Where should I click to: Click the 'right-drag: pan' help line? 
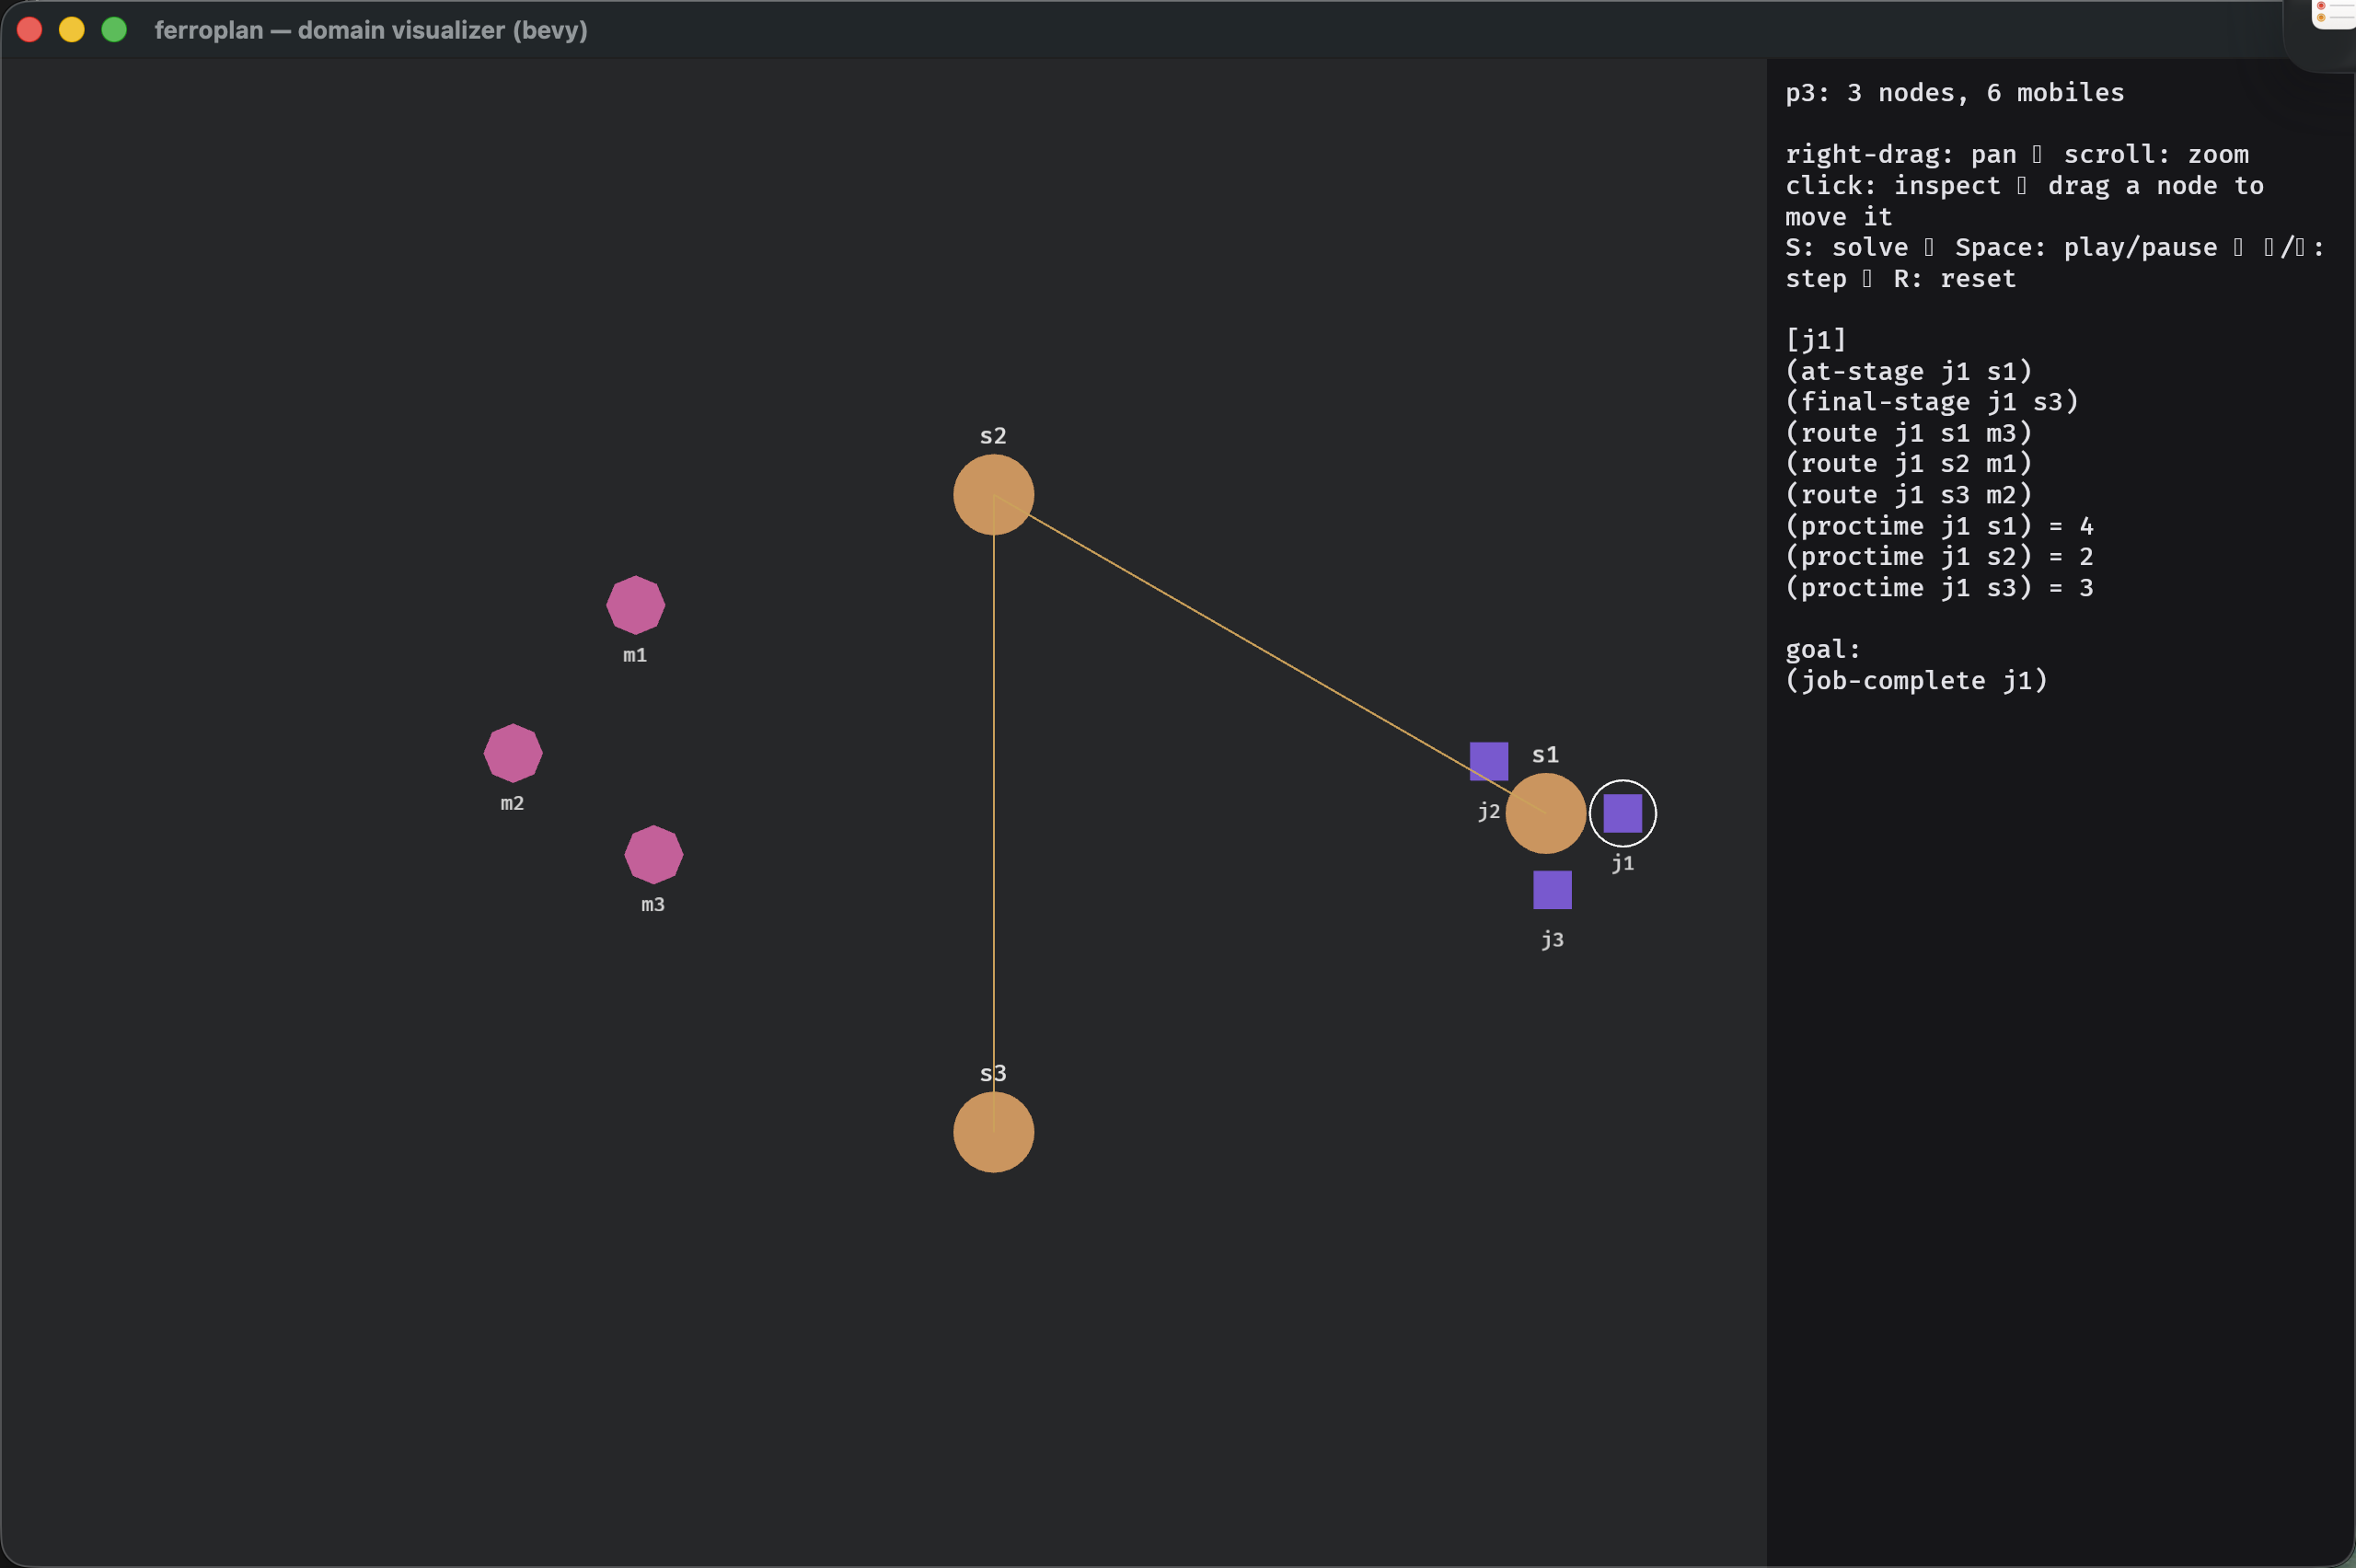1901,155
